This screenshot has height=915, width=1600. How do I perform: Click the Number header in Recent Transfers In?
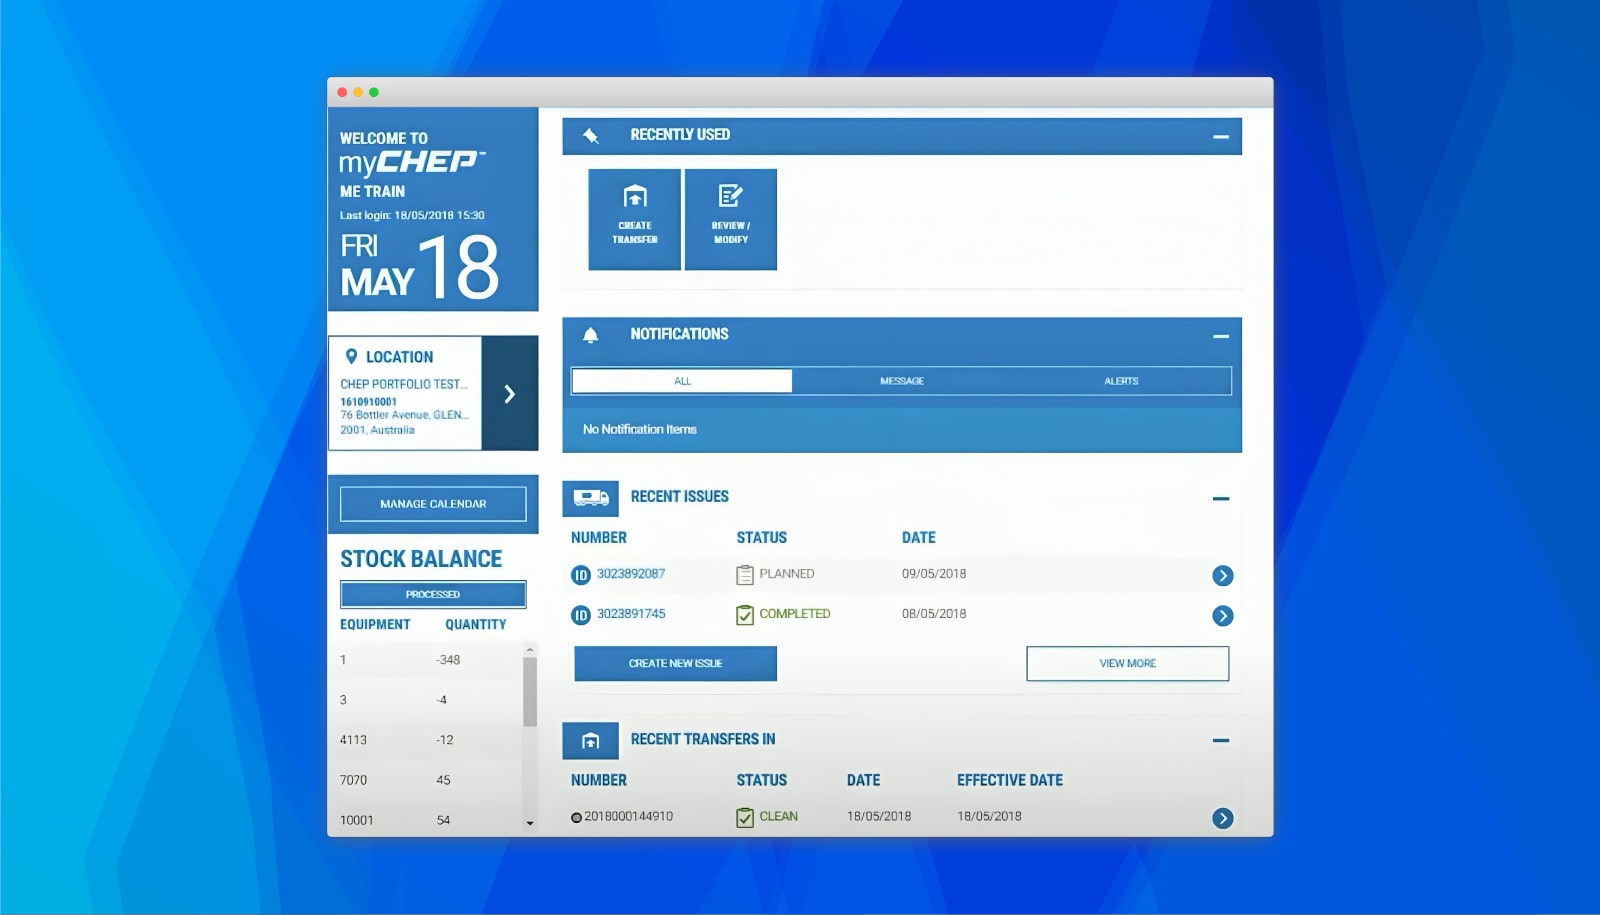[x=599, y=780]
